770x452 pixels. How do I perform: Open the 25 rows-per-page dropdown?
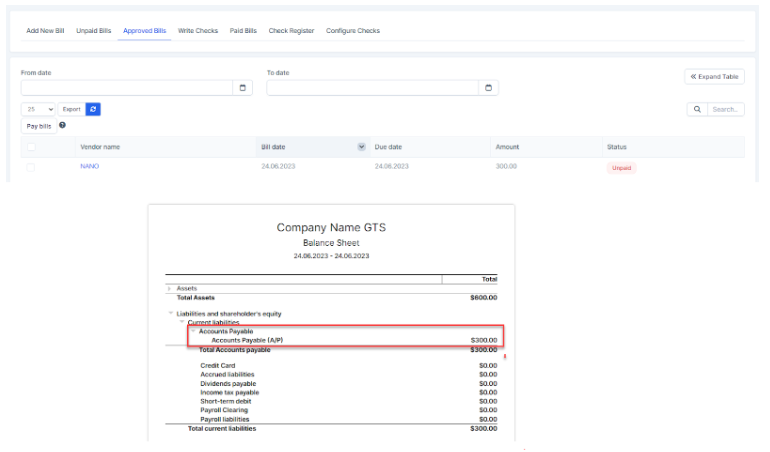38,109
